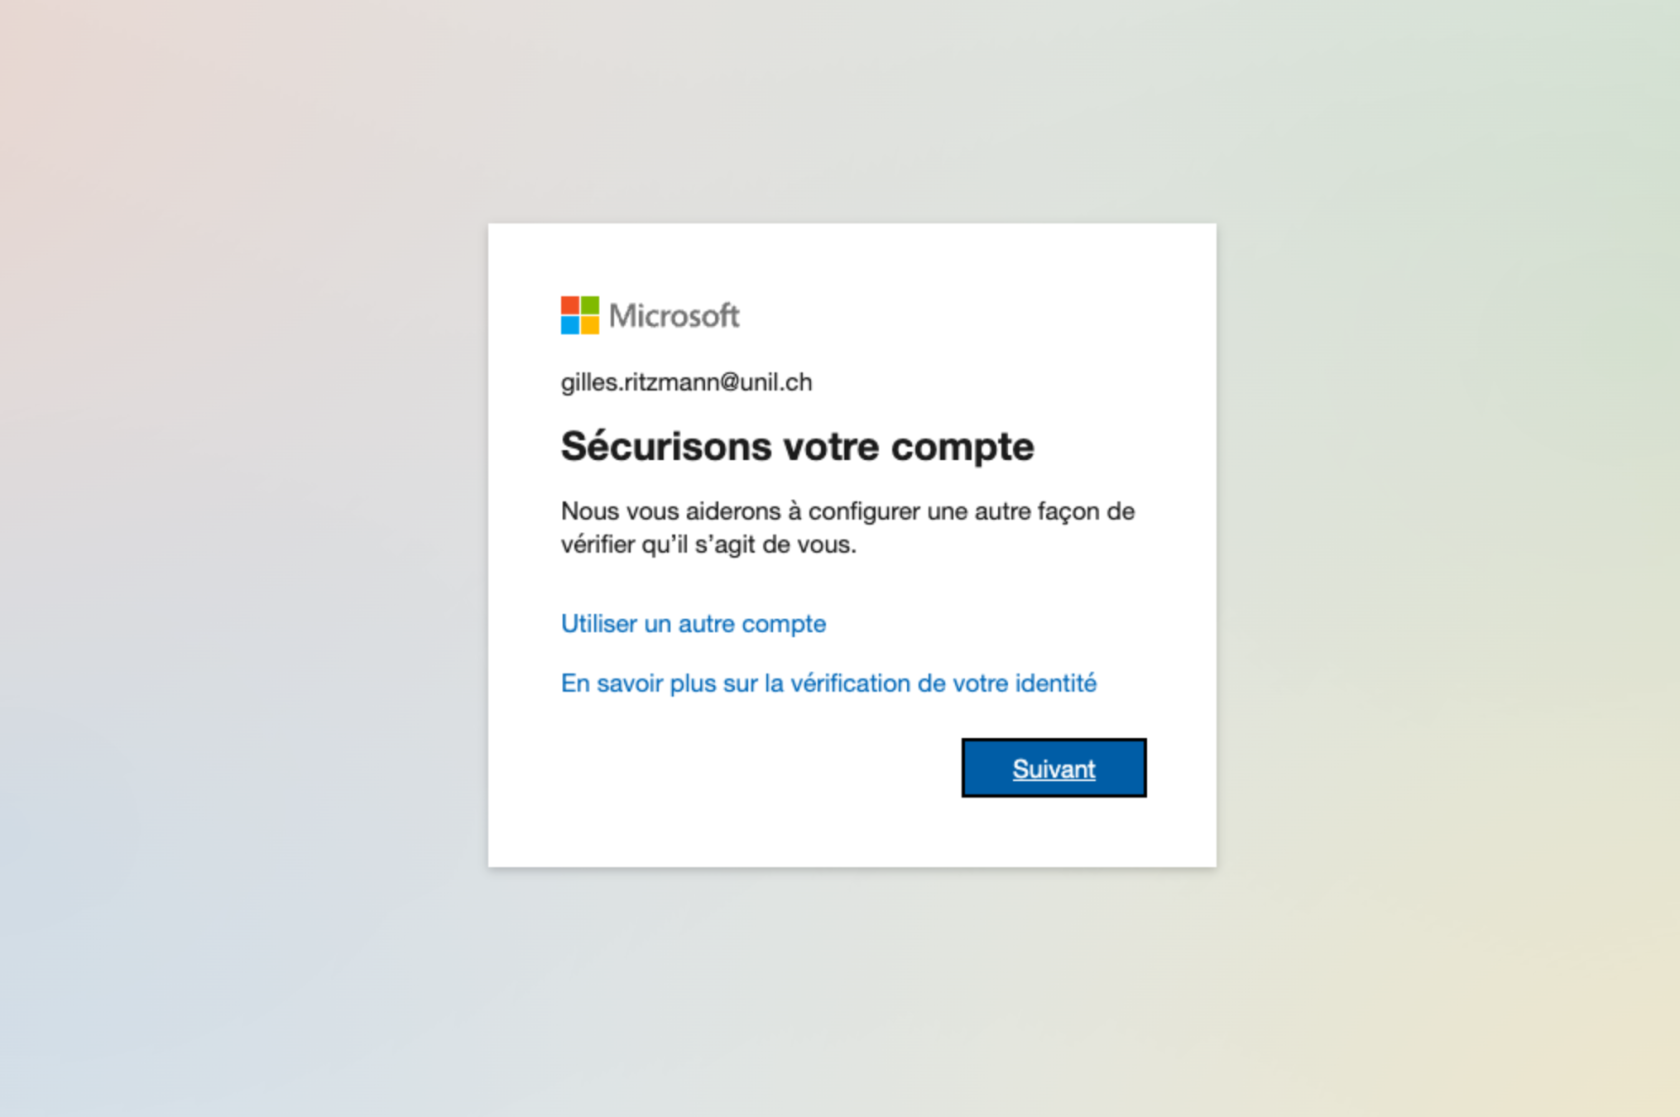1680x1117 pixels.
Task: Click the red square of Microsoft logo
Action: 570,305
